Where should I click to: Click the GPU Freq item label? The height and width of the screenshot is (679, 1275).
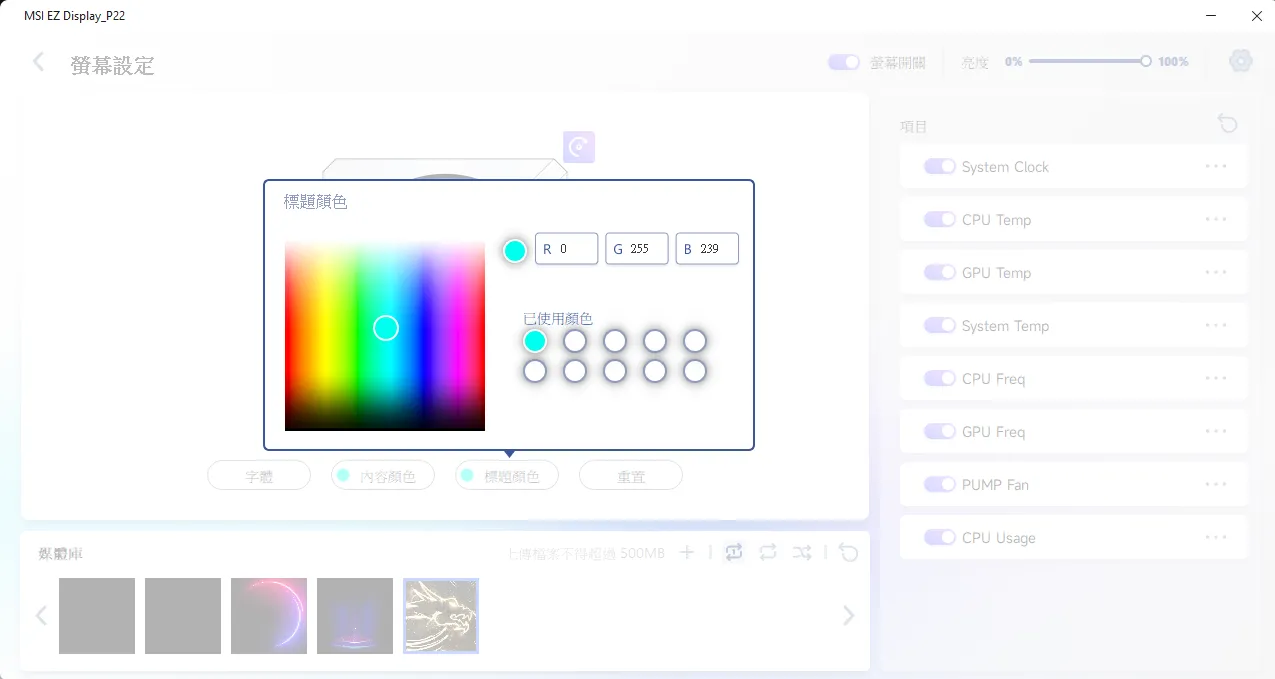tap(993, 432)
